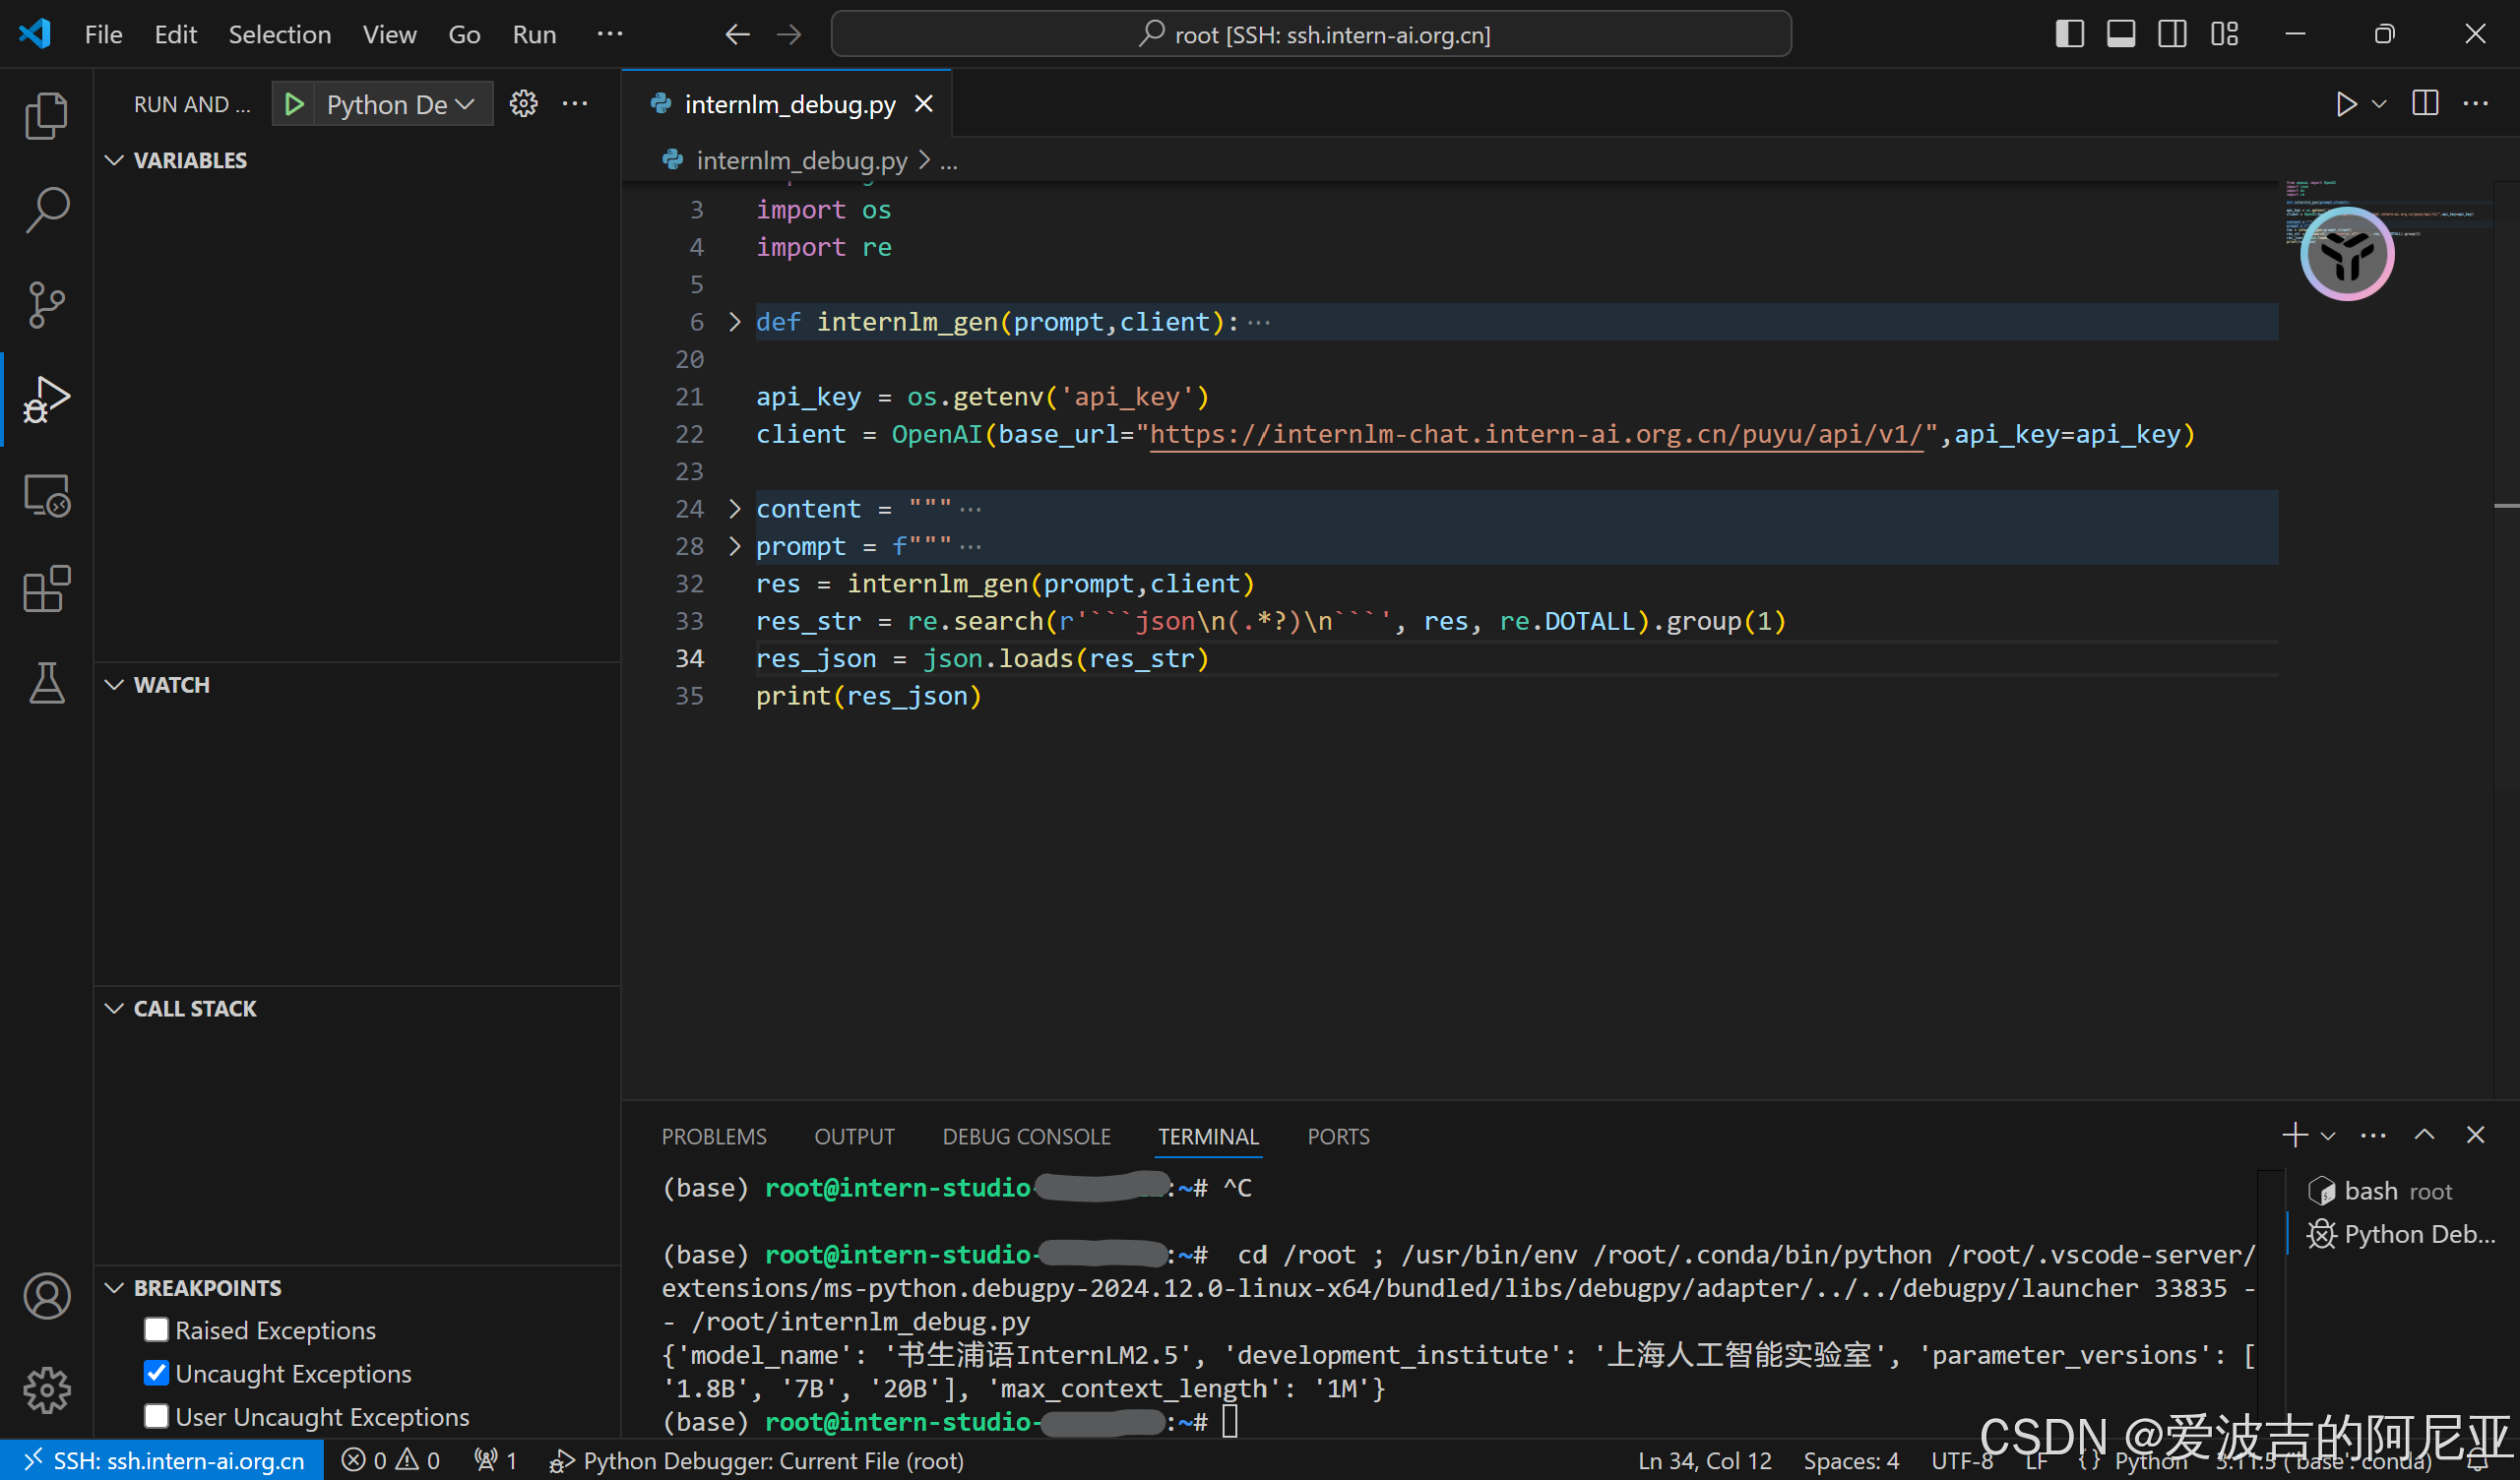Open the Selection menu
This screenshot has height=1480, width=2520.
[x=279, y=34]
